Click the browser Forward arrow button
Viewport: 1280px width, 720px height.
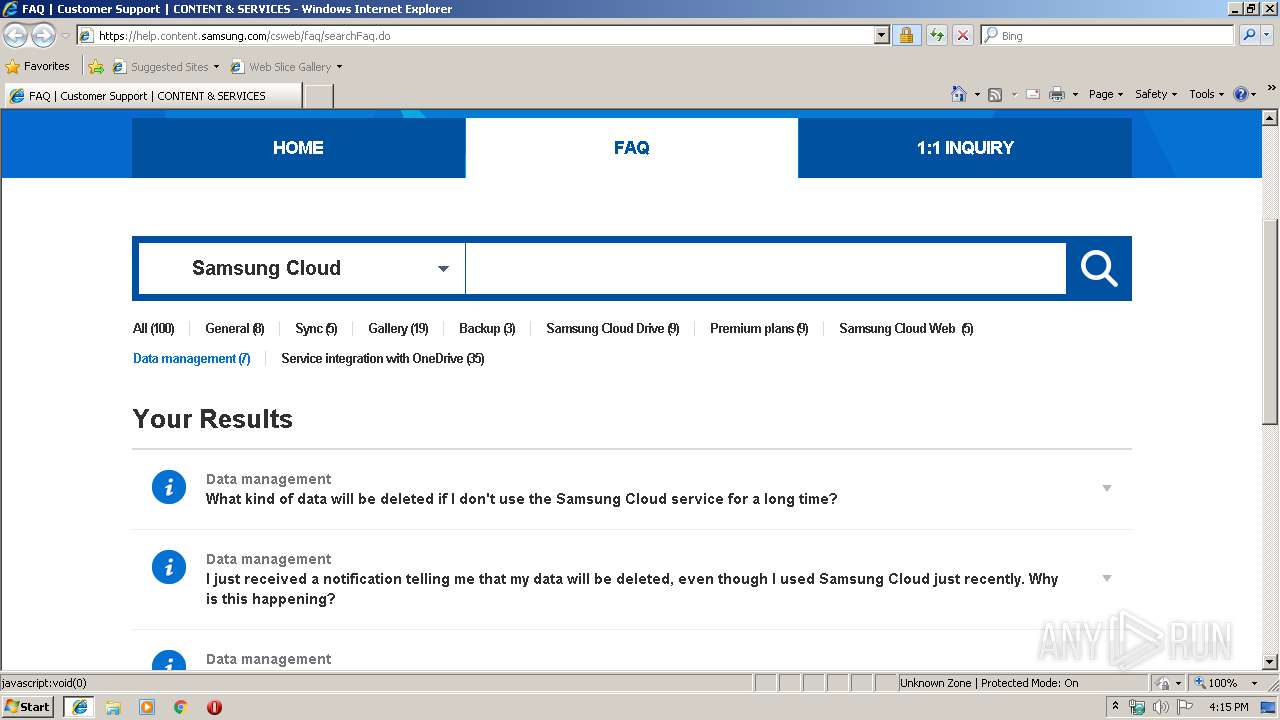coord(43,35)
